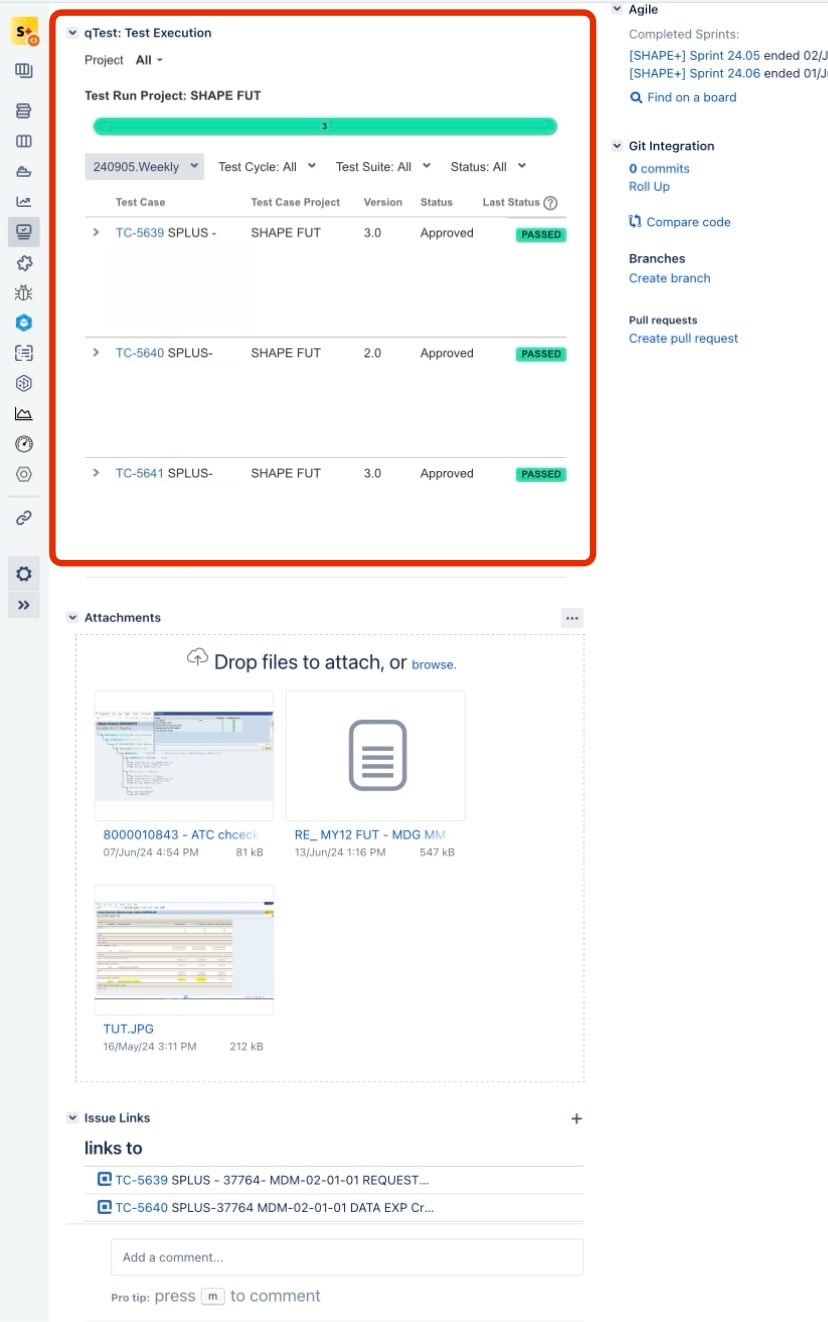Image resolution: width=828 pixels, height=1322 pixels.
Task: Click PASSED badge on TC-5639 row
Action: coord(541,235)
